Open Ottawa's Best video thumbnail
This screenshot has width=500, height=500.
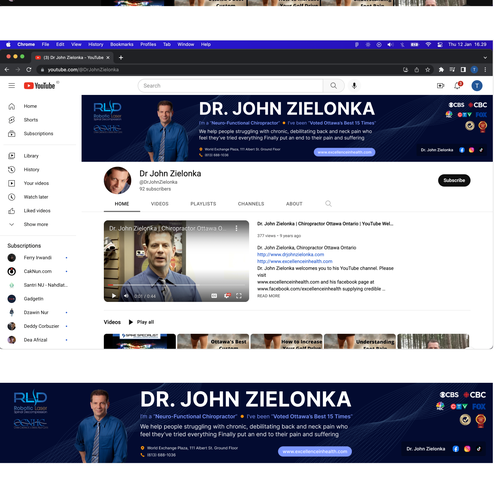pyautogui.click(x=213, y=341)
